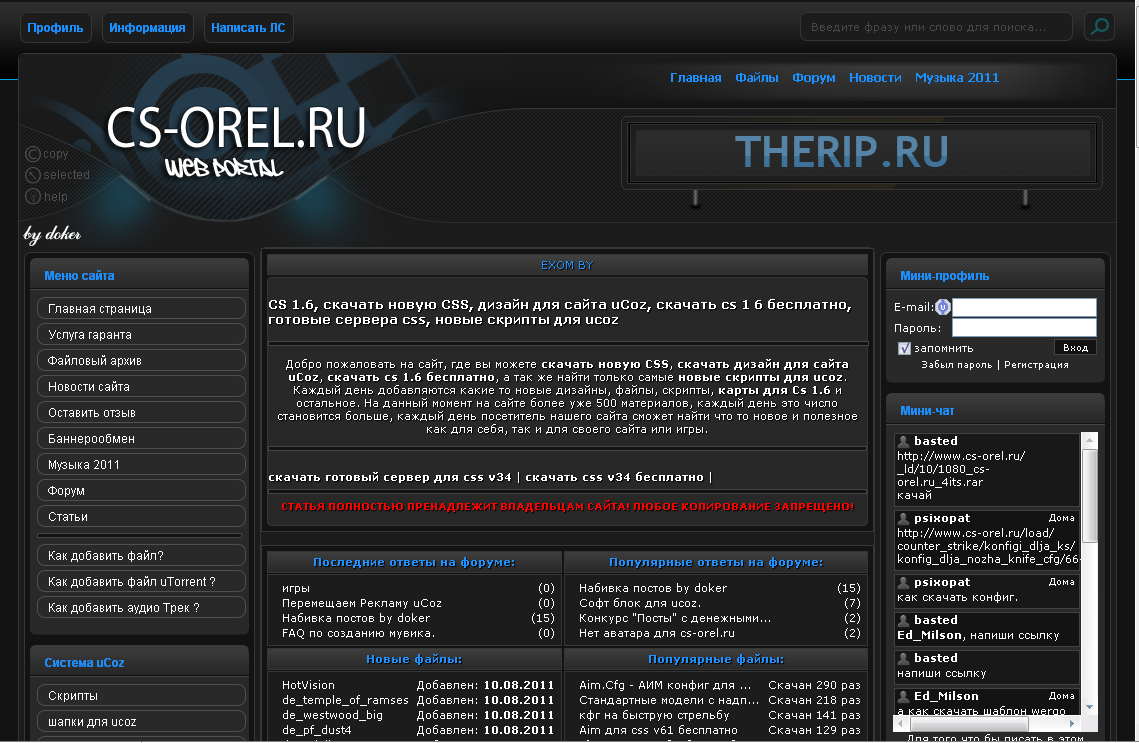This screenshot has width=1139, height=743.
Task: Open Файловый архив menu item
Action: click(x=141, y=361)
